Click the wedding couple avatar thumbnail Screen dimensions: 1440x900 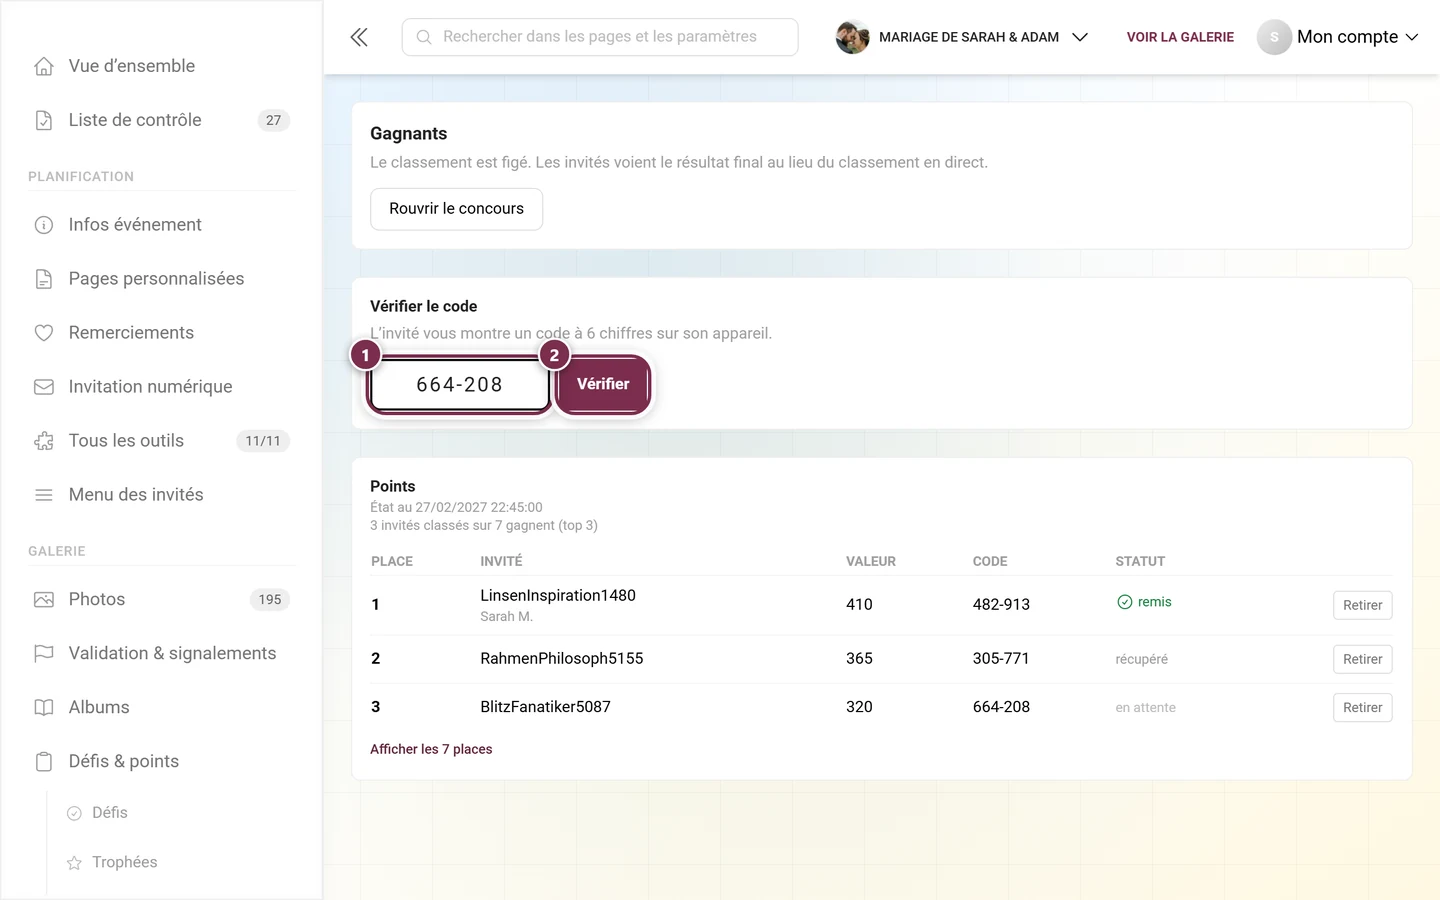[x=852, y=37]
